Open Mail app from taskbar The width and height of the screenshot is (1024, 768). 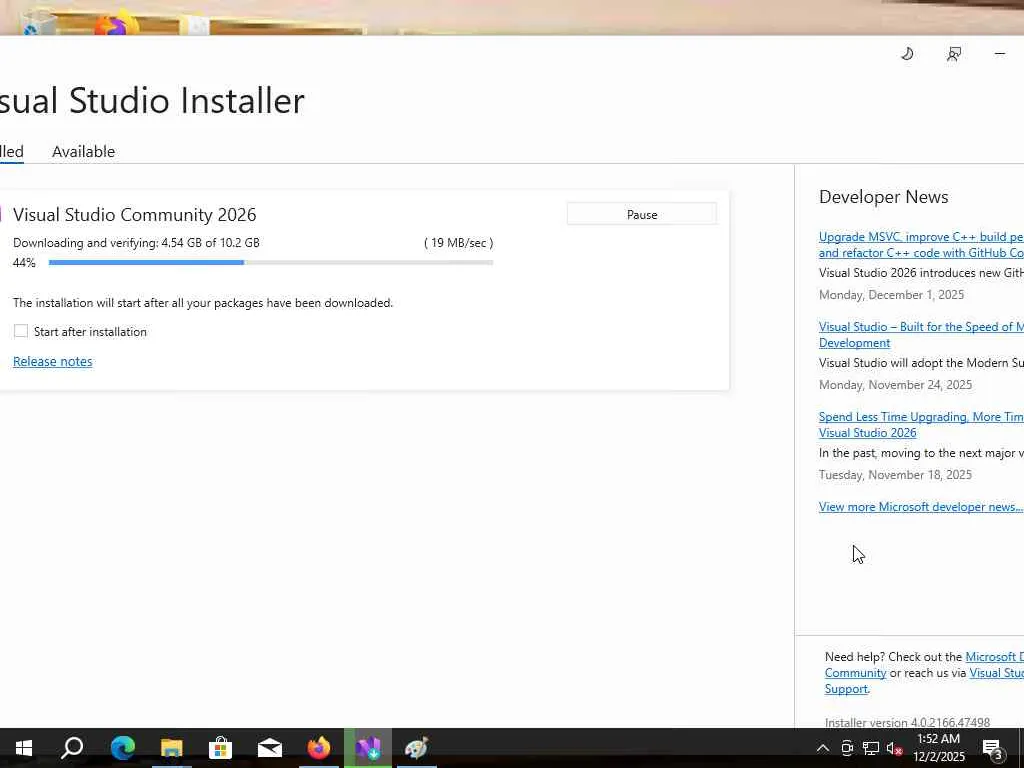point(270,748)
